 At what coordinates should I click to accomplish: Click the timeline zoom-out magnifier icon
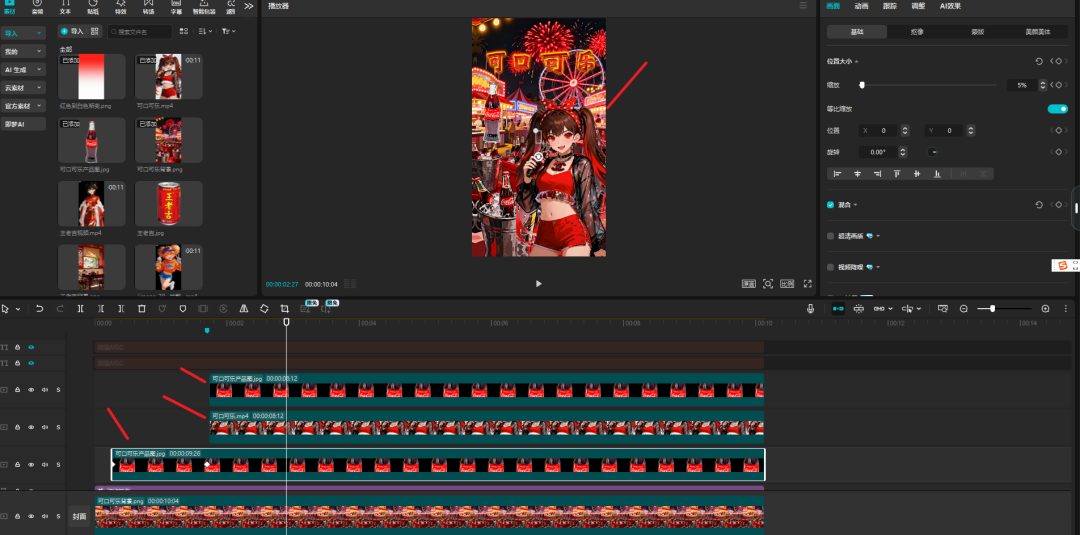pos(964,309)
